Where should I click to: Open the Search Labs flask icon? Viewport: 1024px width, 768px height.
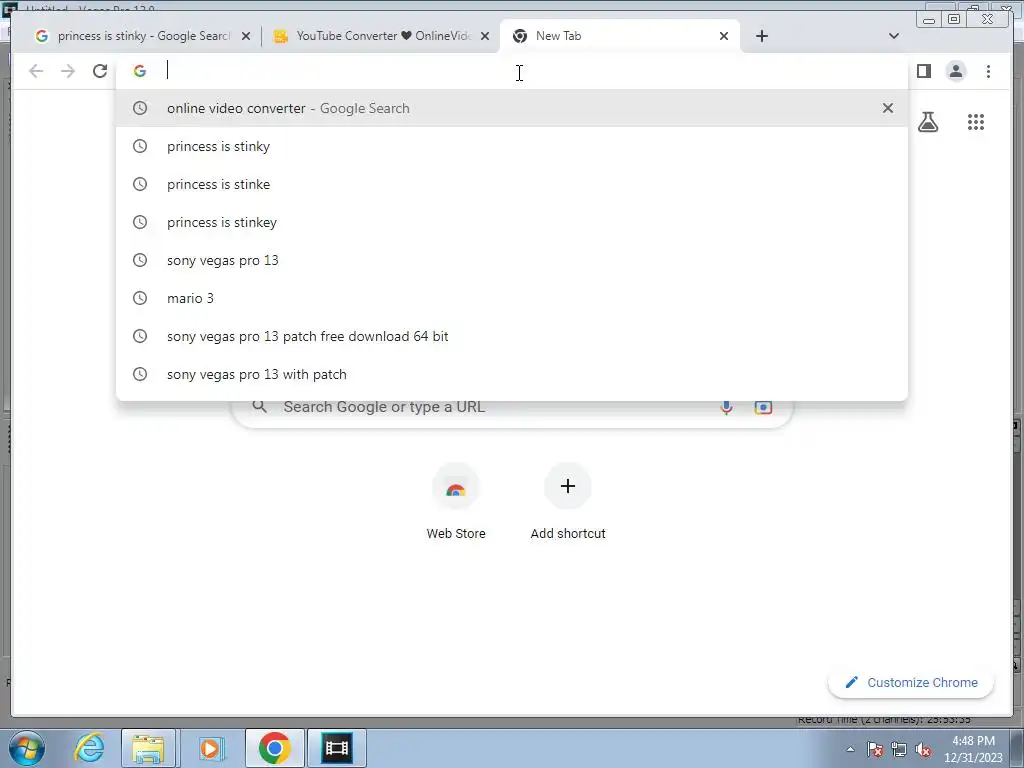pyautogui.click(x=928, y=122)
